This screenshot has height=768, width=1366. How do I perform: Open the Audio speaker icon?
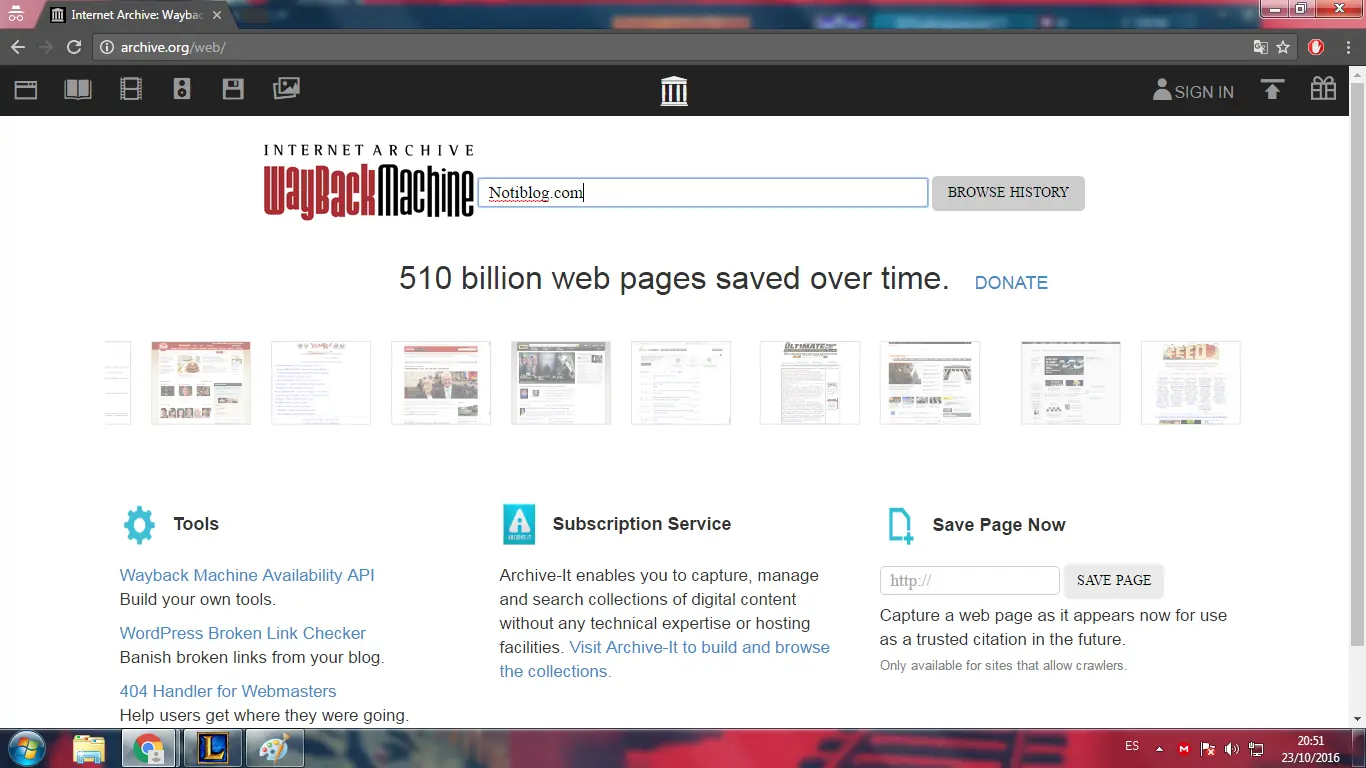tap(181, 90)
